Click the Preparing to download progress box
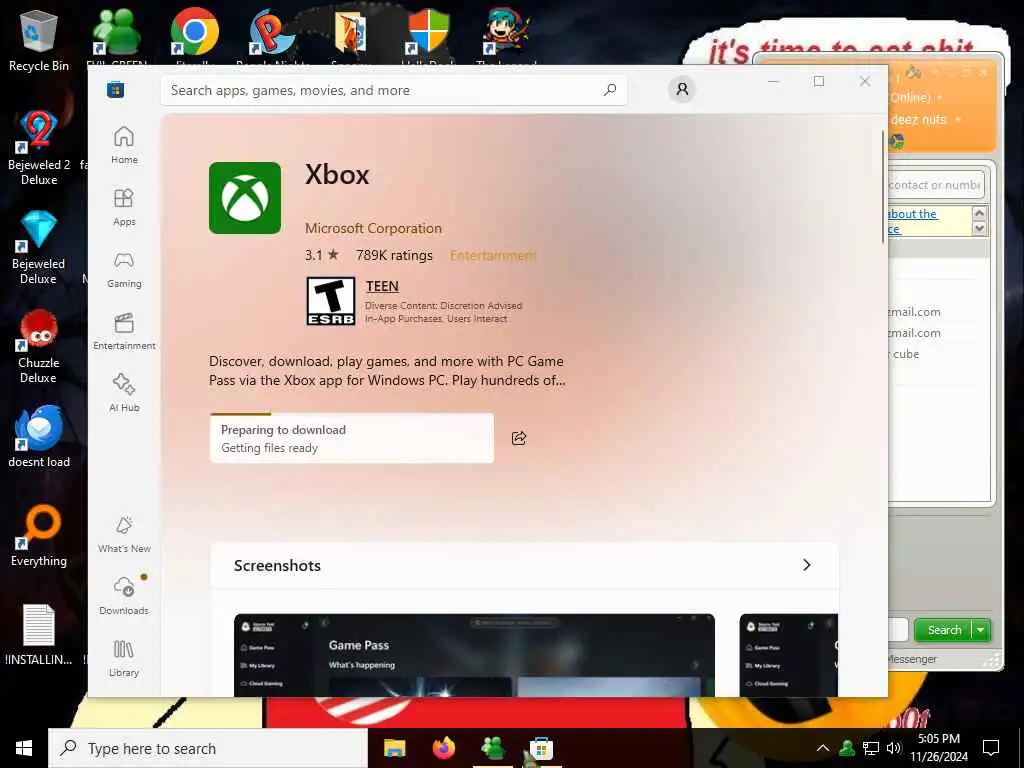Viewport: 1024px width, 768px height. pos(351,438)
